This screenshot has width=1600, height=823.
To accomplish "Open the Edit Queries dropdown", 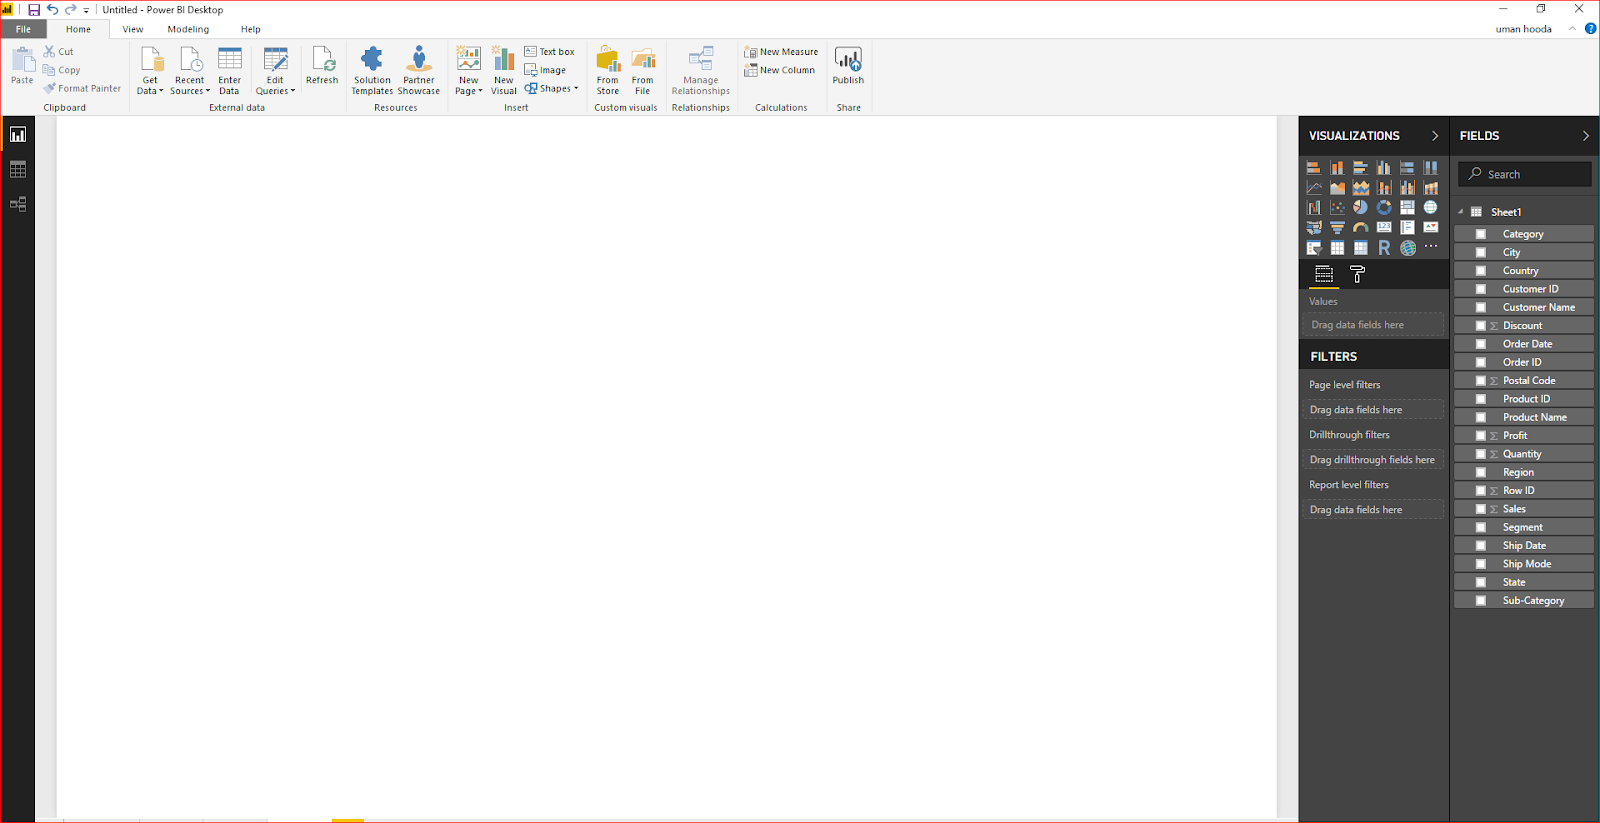I will point(275,72).
